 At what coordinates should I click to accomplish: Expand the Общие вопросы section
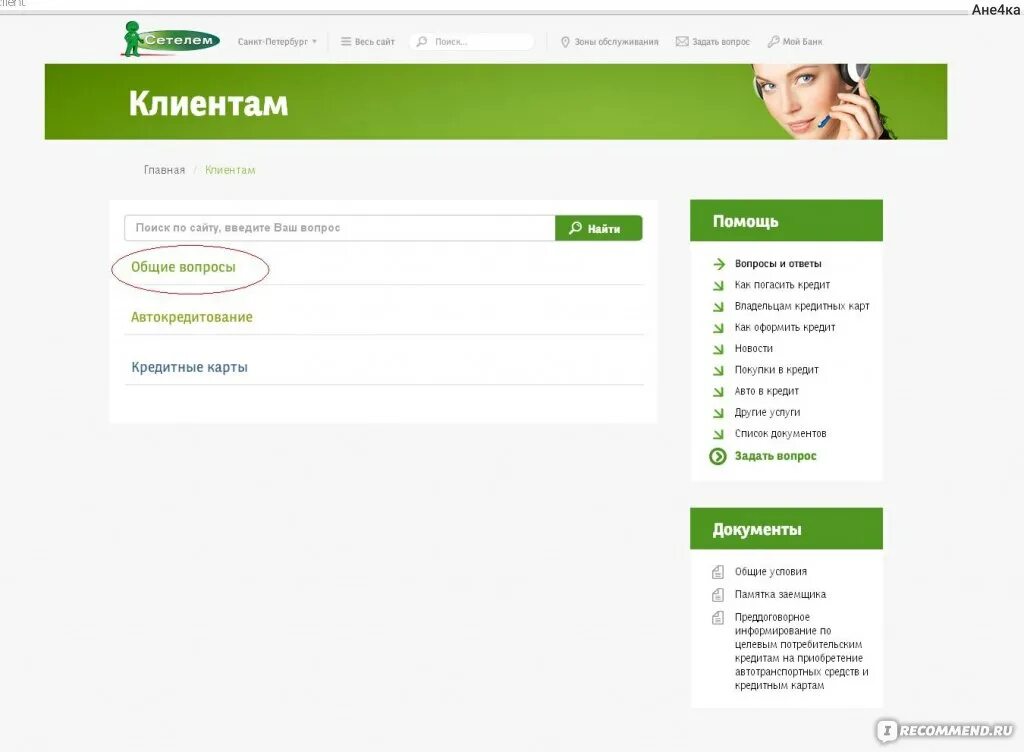click(184, 267)
